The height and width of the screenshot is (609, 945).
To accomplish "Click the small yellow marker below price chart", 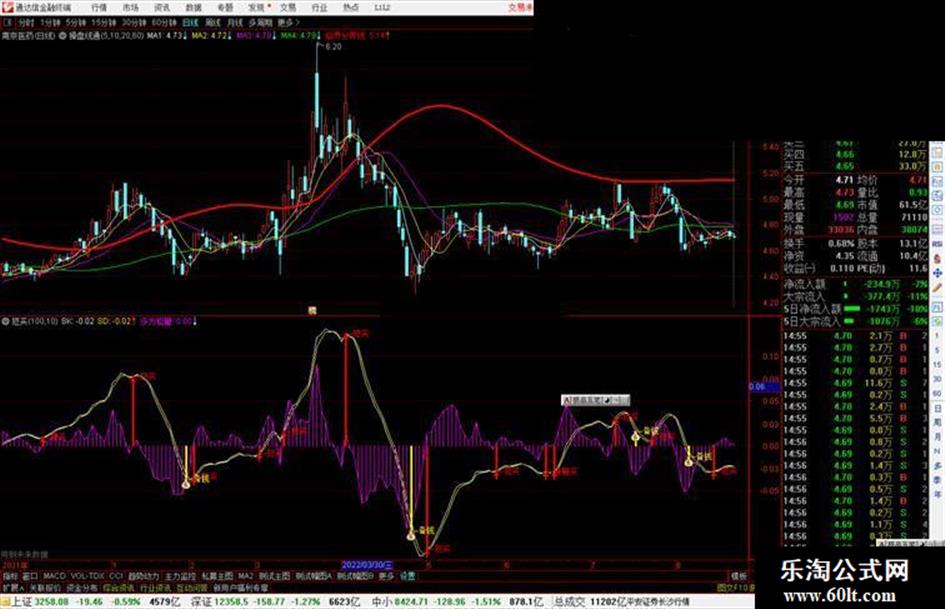I will click(x=312, y=311).
